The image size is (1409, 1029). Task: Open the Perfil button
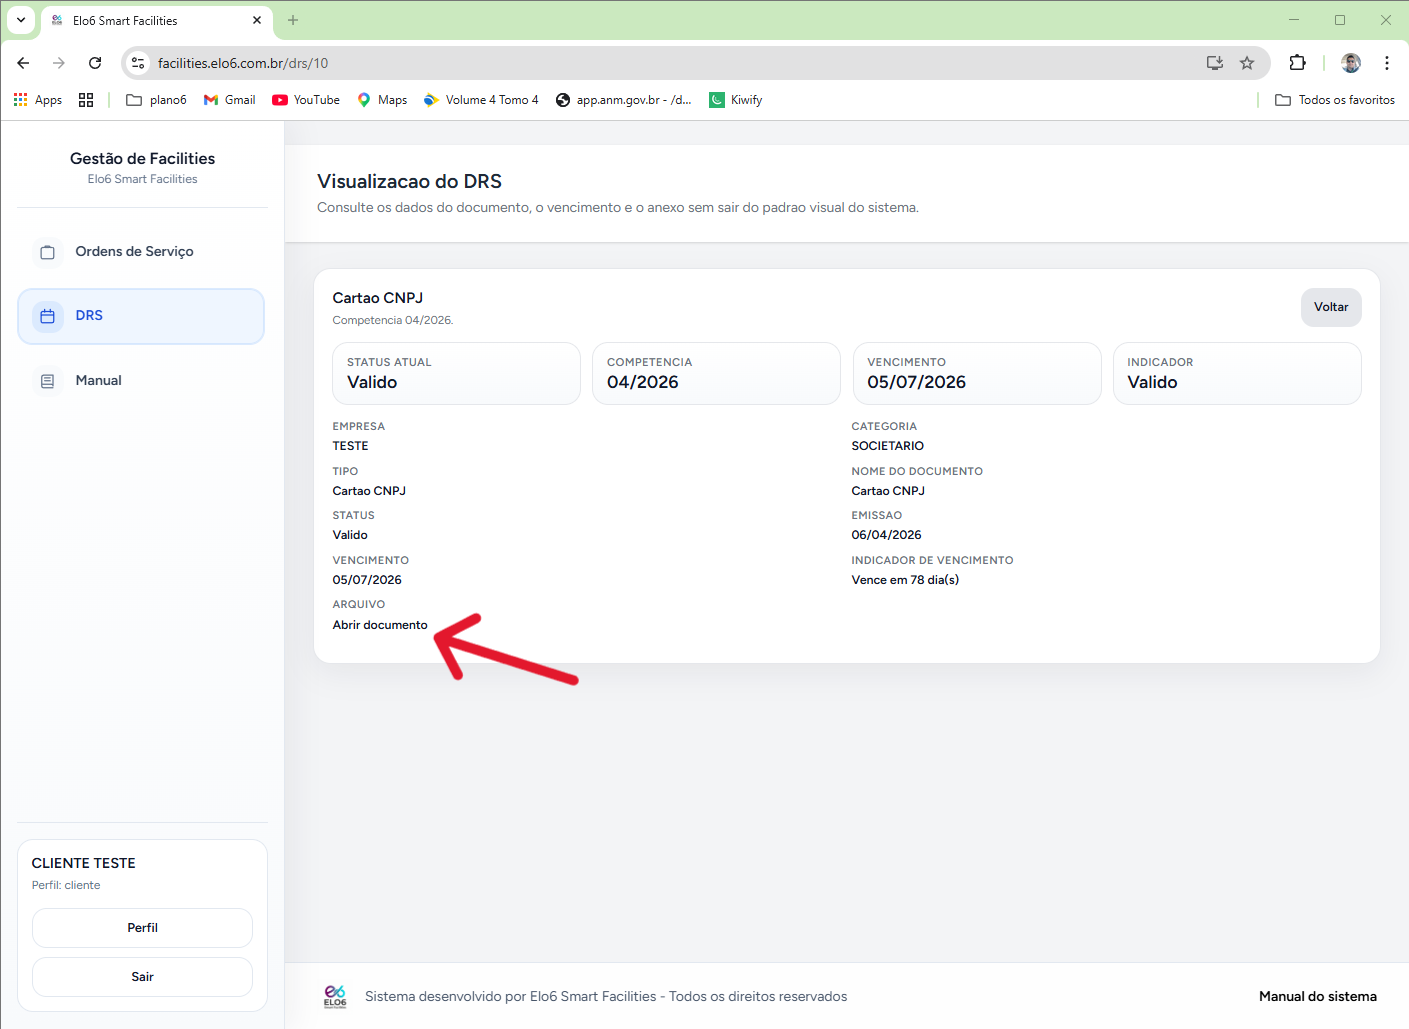[142, 928]
